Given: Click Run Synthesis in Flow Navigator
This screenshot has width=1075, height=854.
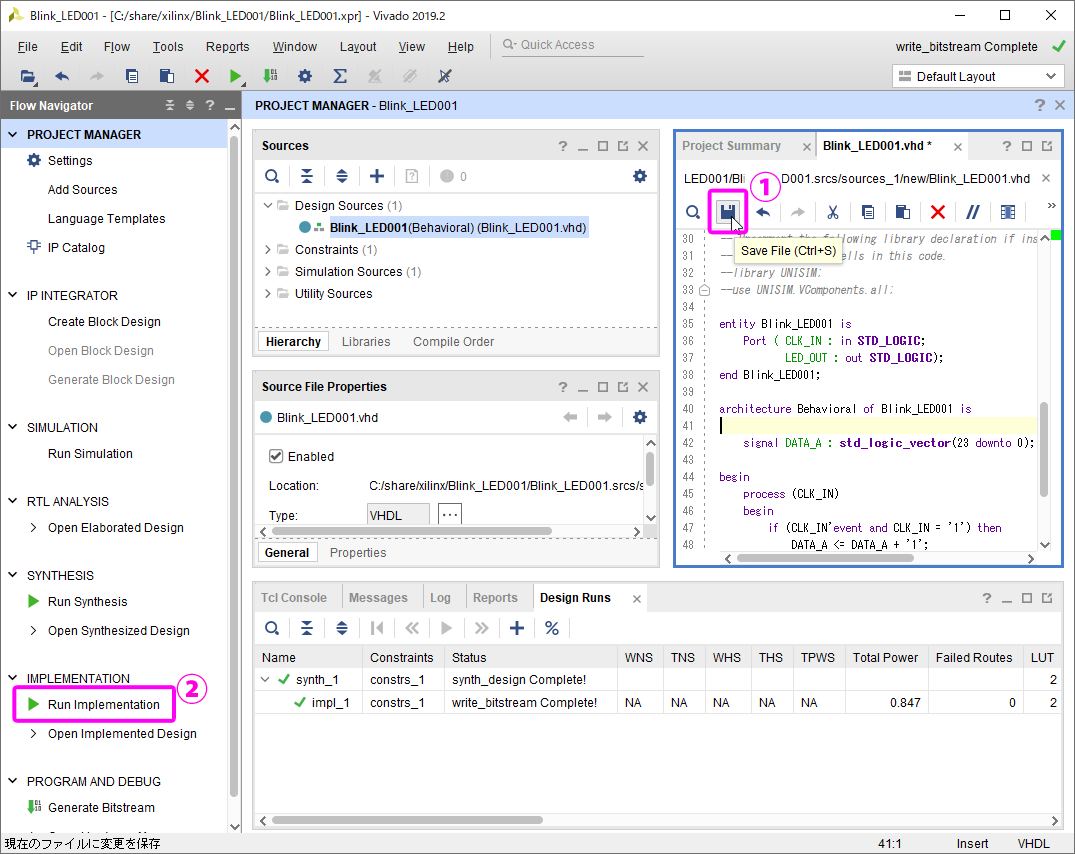Looking at the screenshot, I should coord(88,602).
